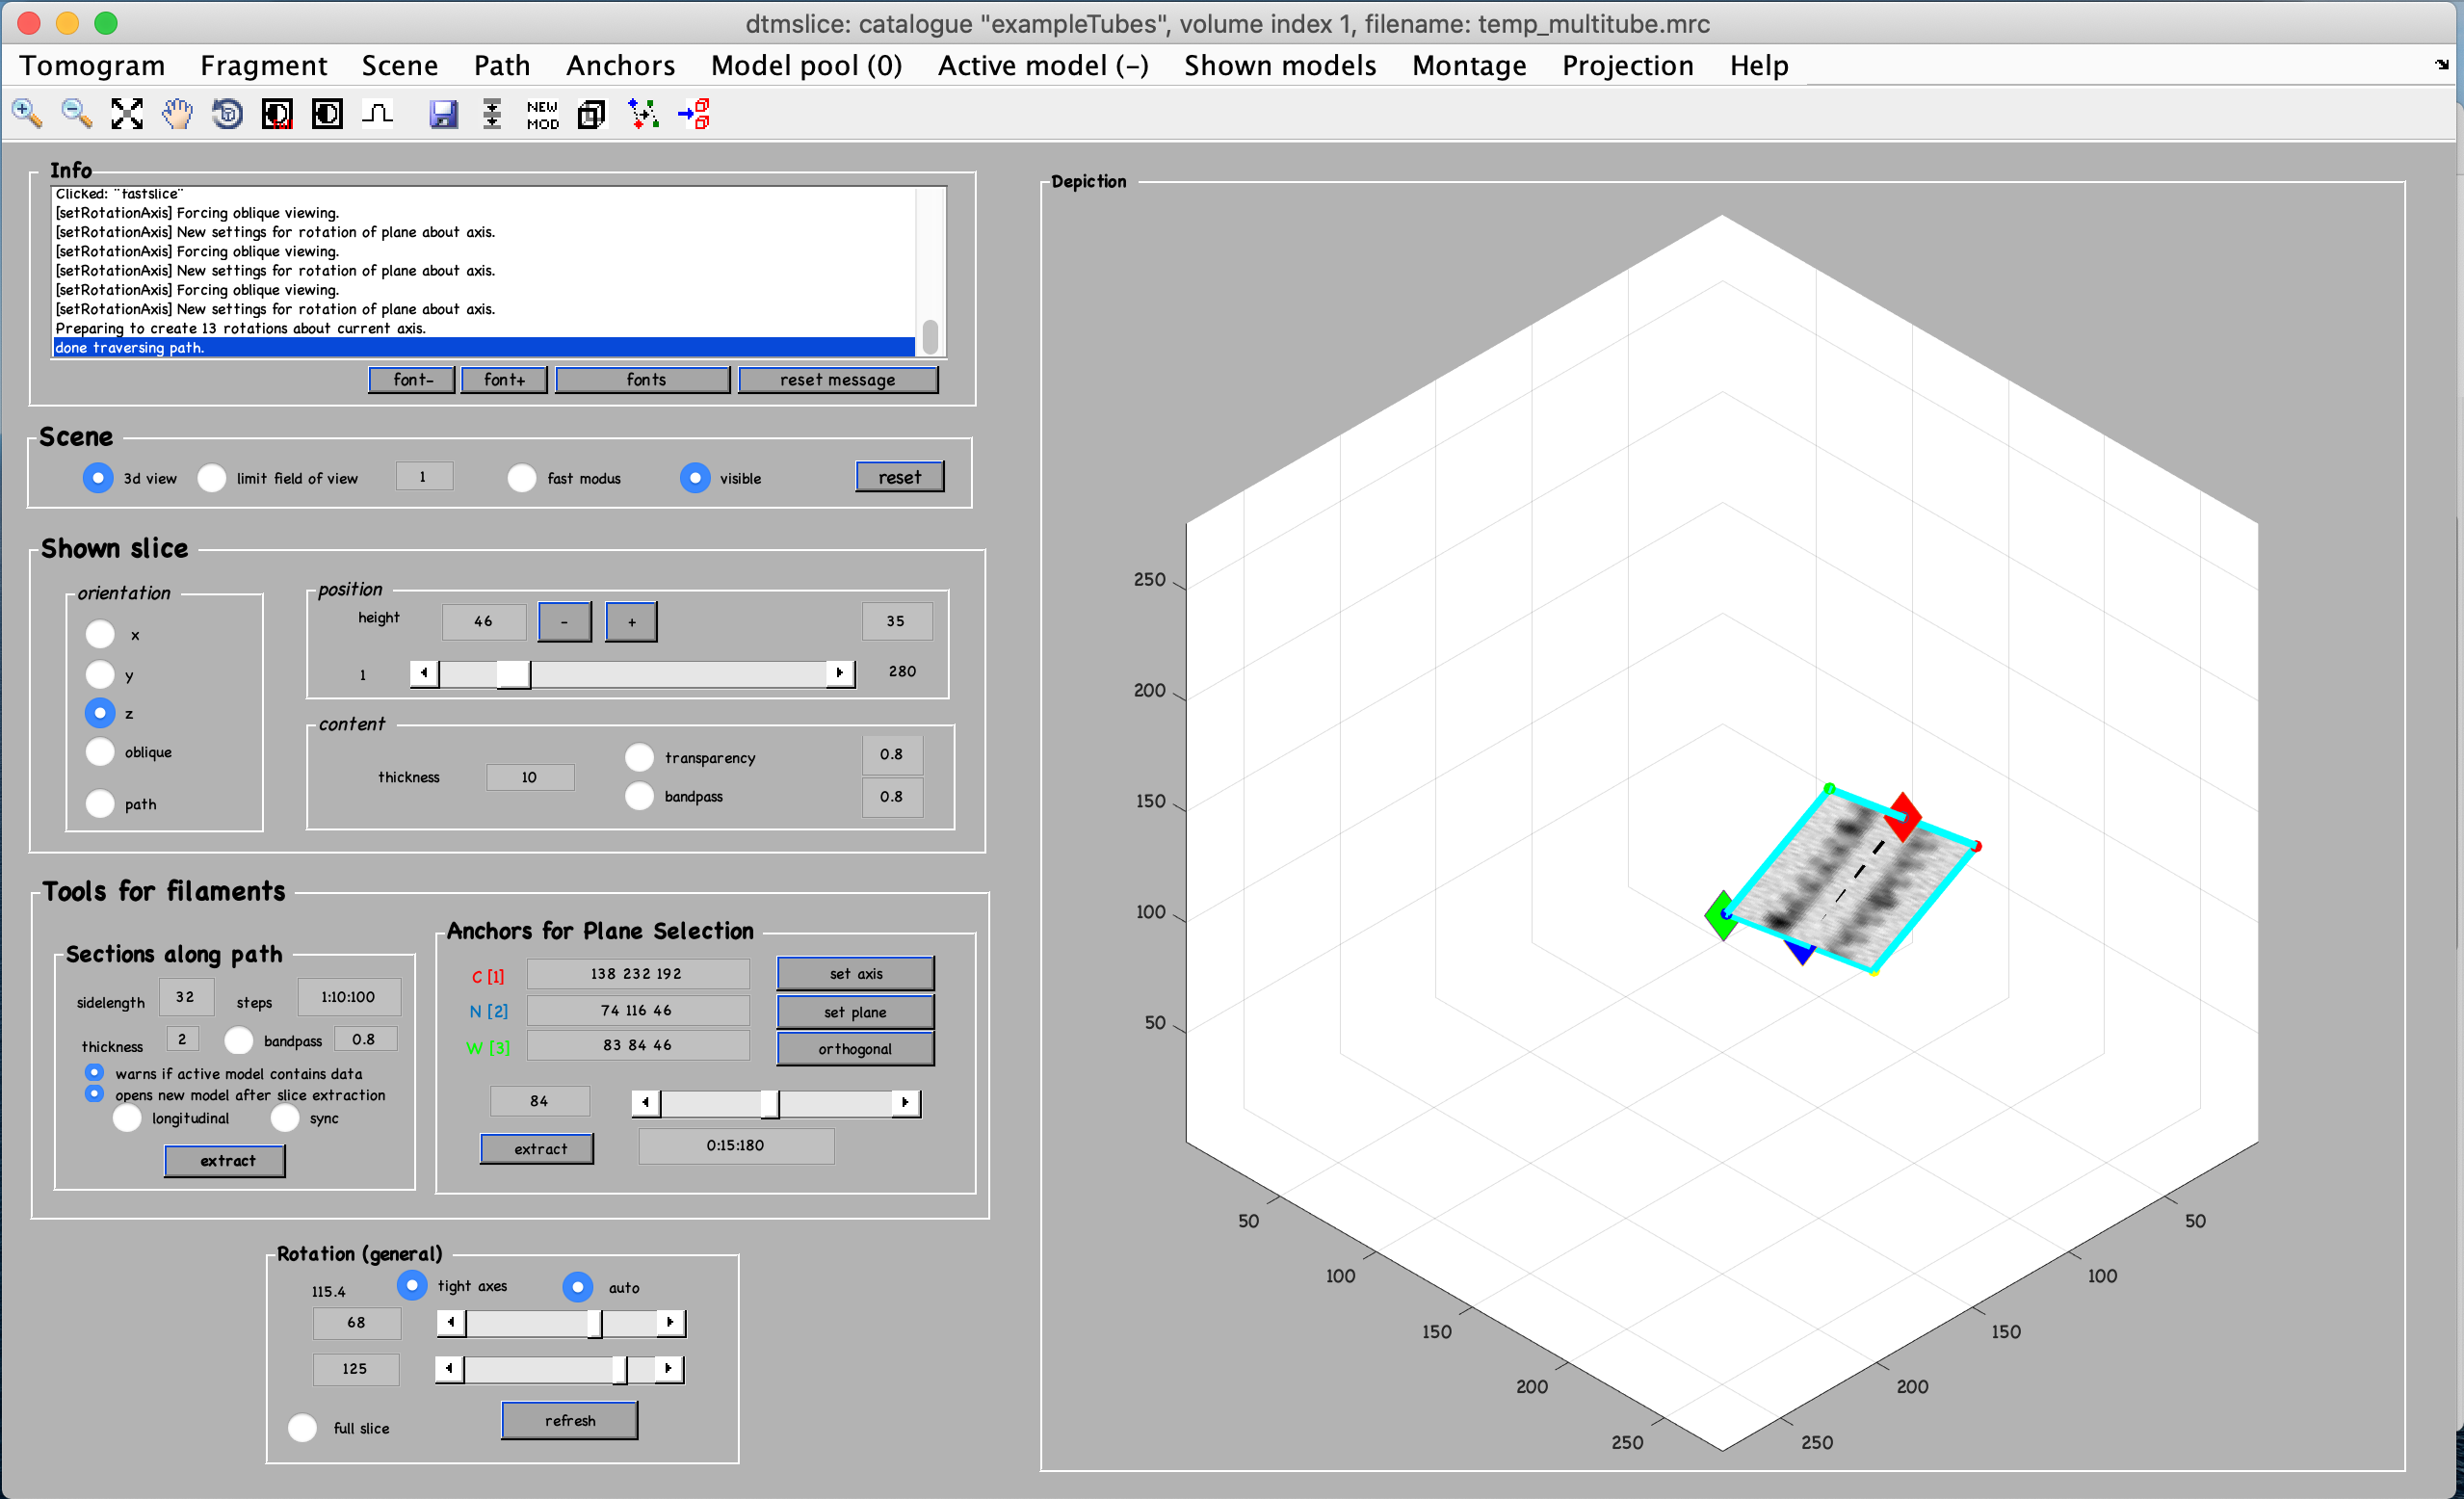Open the Montage menu

1469,66
